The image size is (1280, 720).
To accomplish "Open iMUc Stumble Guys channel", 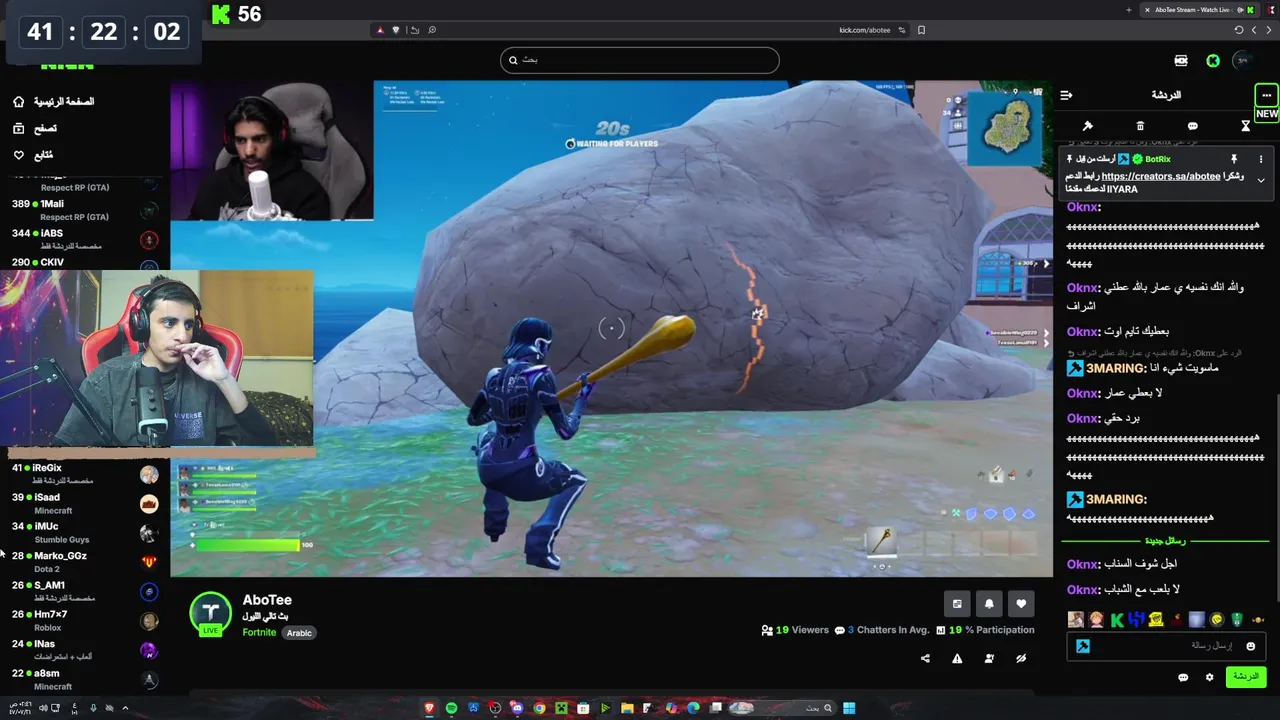I will pyautogui.click(x=85, y=532).
